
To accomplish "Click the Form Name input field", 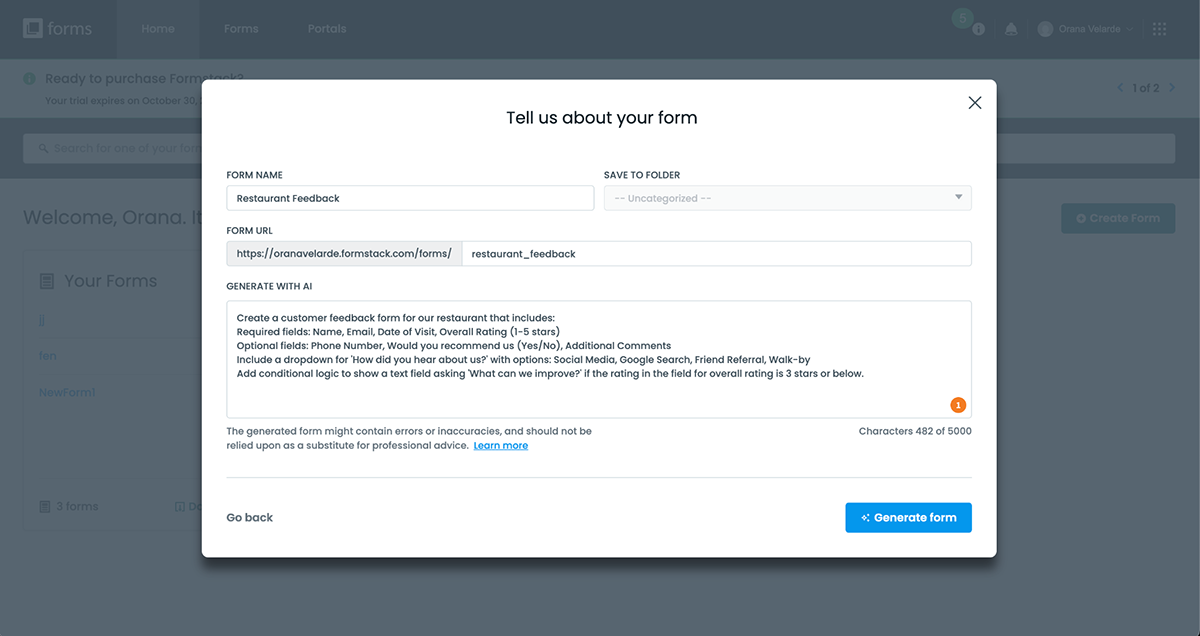I will (x=410, y=198).
